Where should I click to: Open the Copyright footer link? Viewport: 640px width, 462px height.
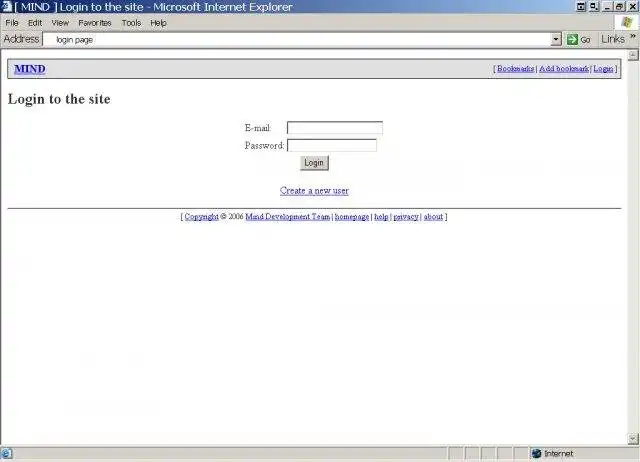tap(201, 217)
